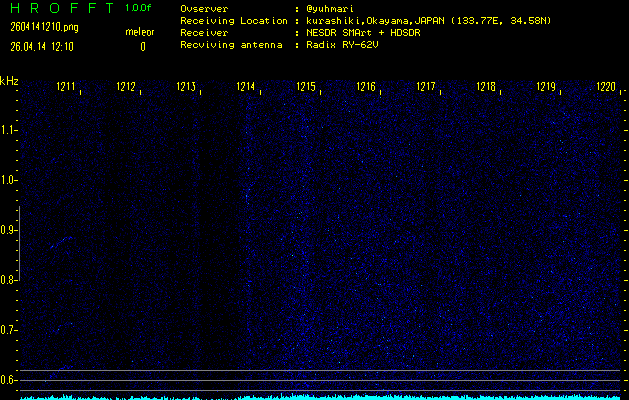Click time marker 1214
629x400 pixels.
point(246,87)
